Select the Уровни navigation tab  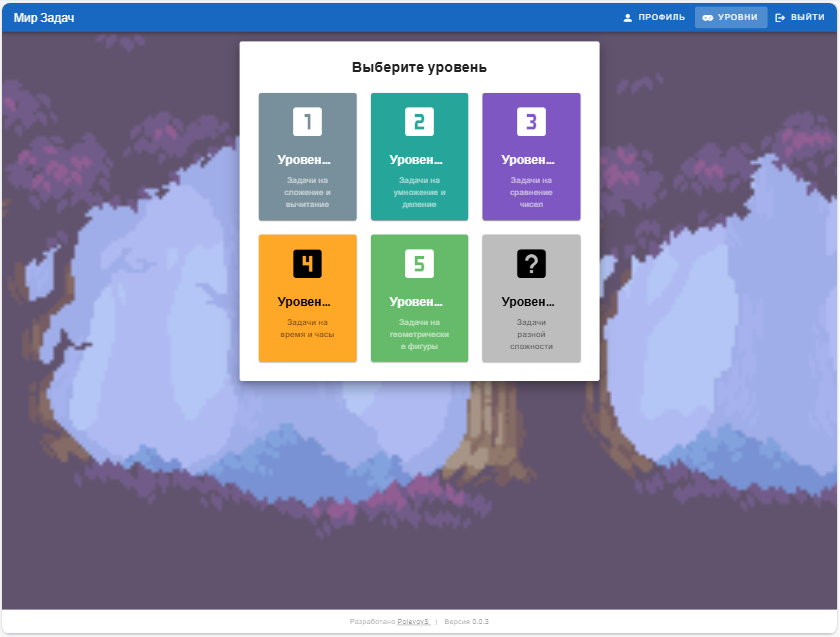click(x=731, y=18)
